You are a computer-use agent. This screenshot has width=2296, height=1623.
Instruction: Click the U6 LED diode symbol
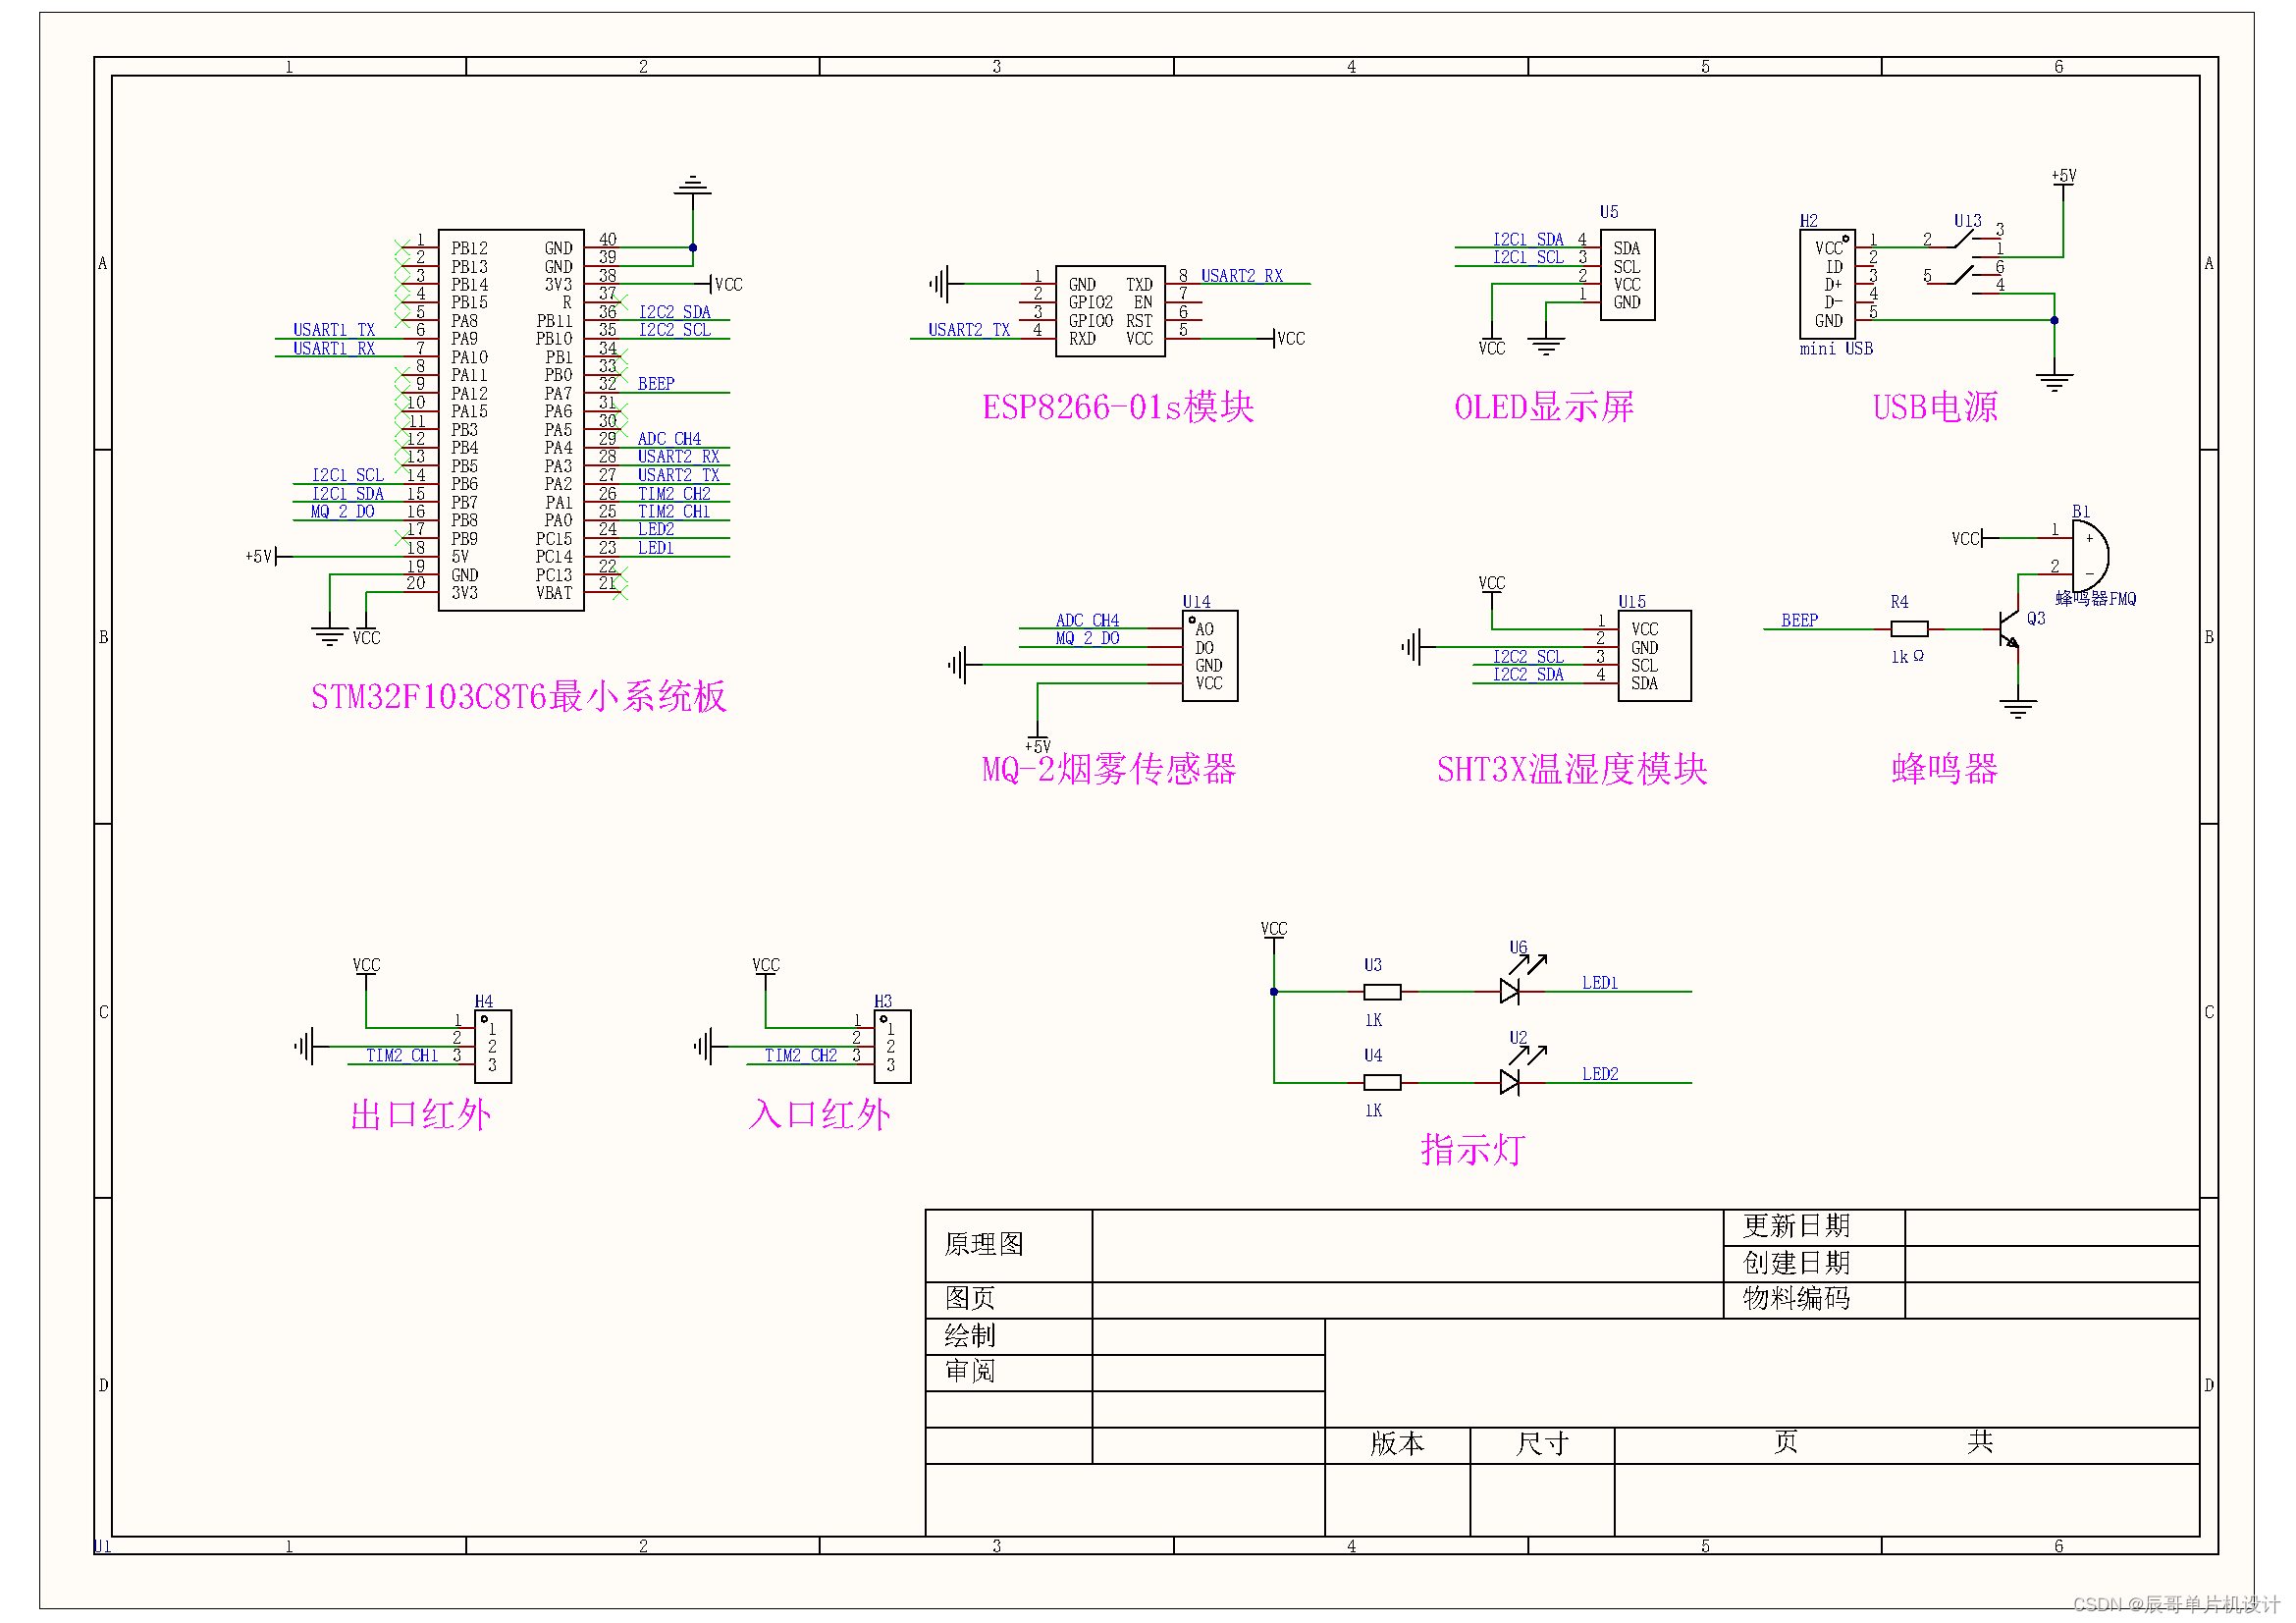click(1510, 991)
